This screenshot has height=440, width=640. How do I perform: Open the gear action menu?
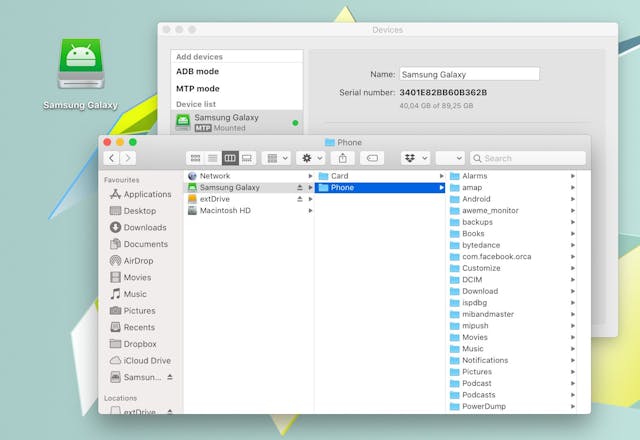(311, 158)
